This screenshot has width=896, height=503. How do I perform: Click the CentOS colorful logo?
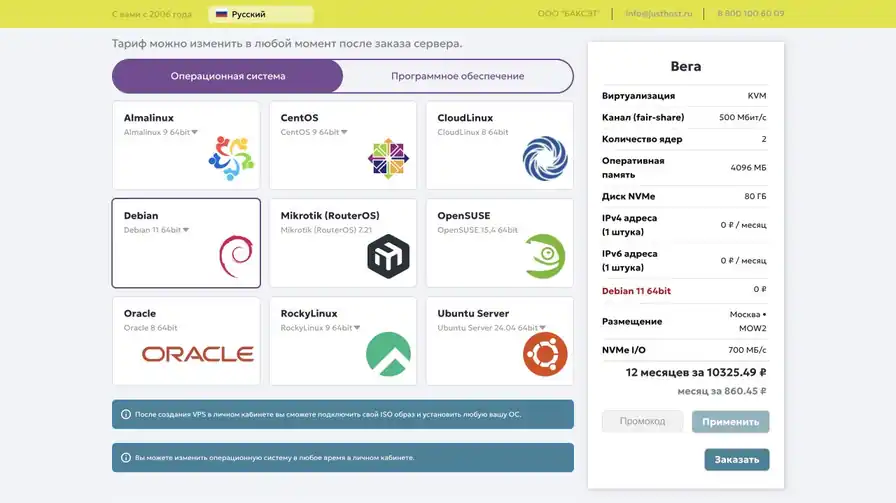point(389,159)
